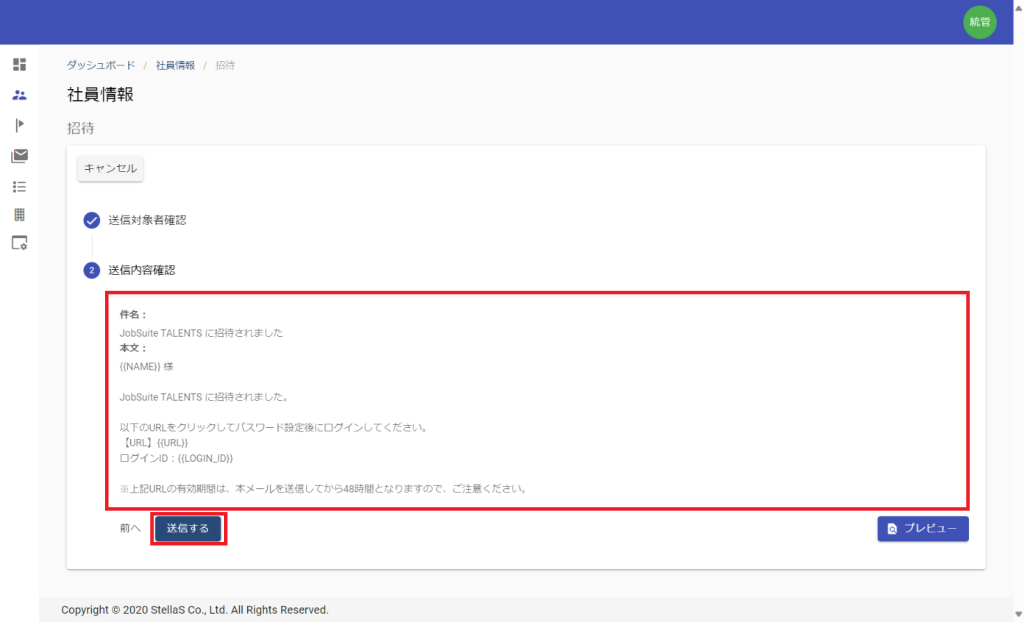This screenshot has width=1024, height=622.
Task: Select the employees people icon in sidebar
Action: point(19,95)
